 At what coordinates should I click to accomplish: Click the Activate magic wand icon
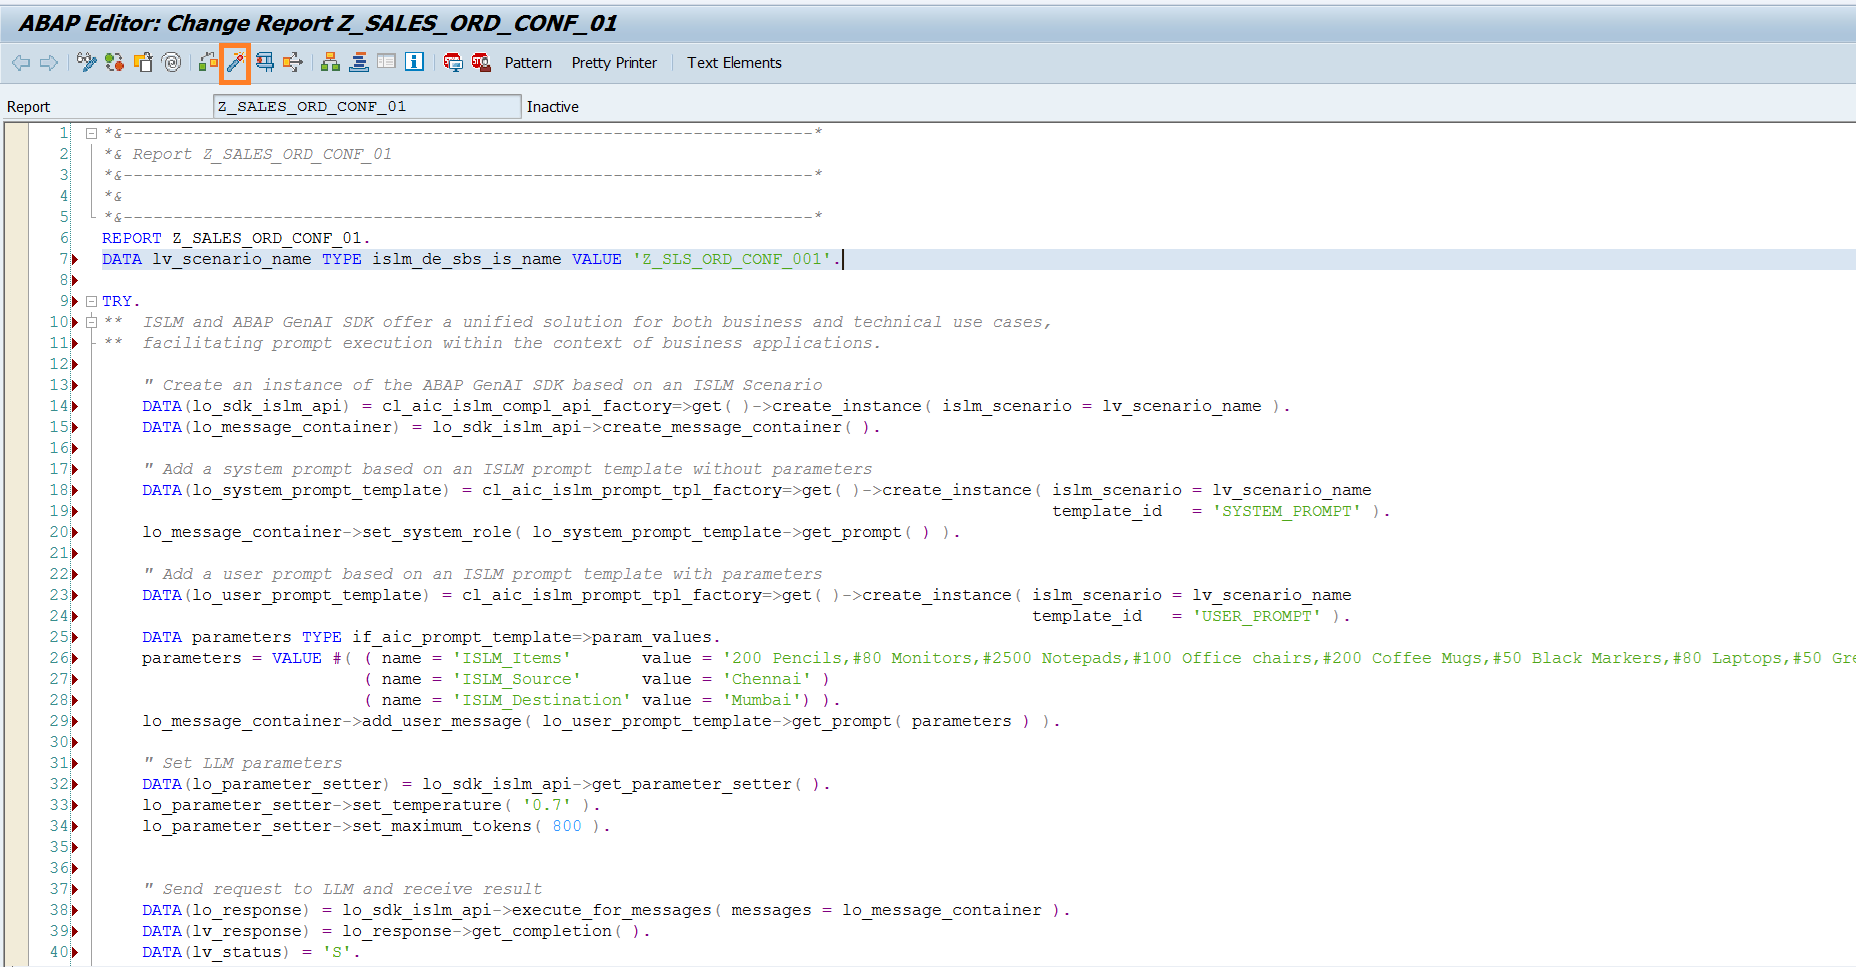click(x=235, y=63)
